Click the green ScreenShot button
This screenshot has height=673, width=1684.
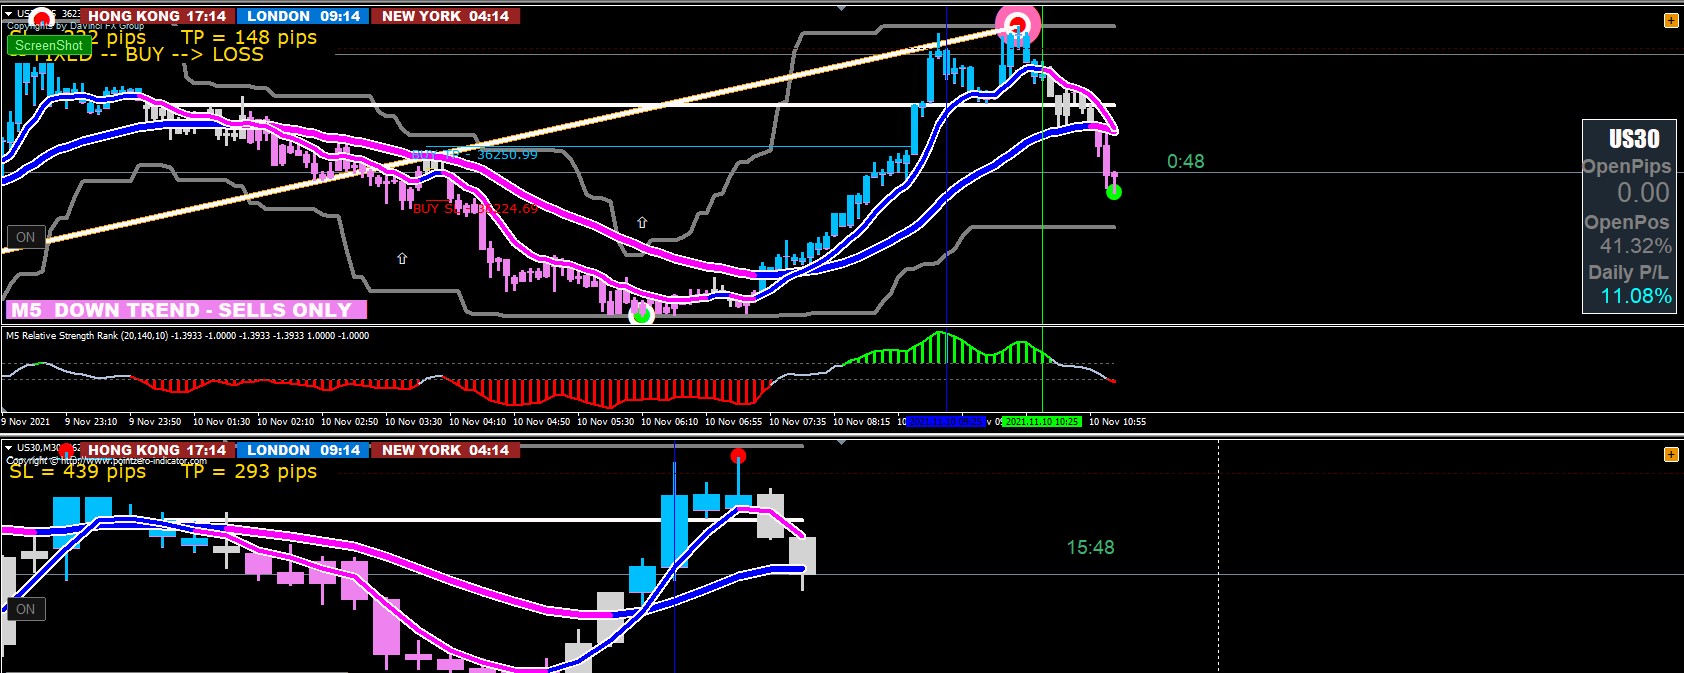click(x=49, y=45)
